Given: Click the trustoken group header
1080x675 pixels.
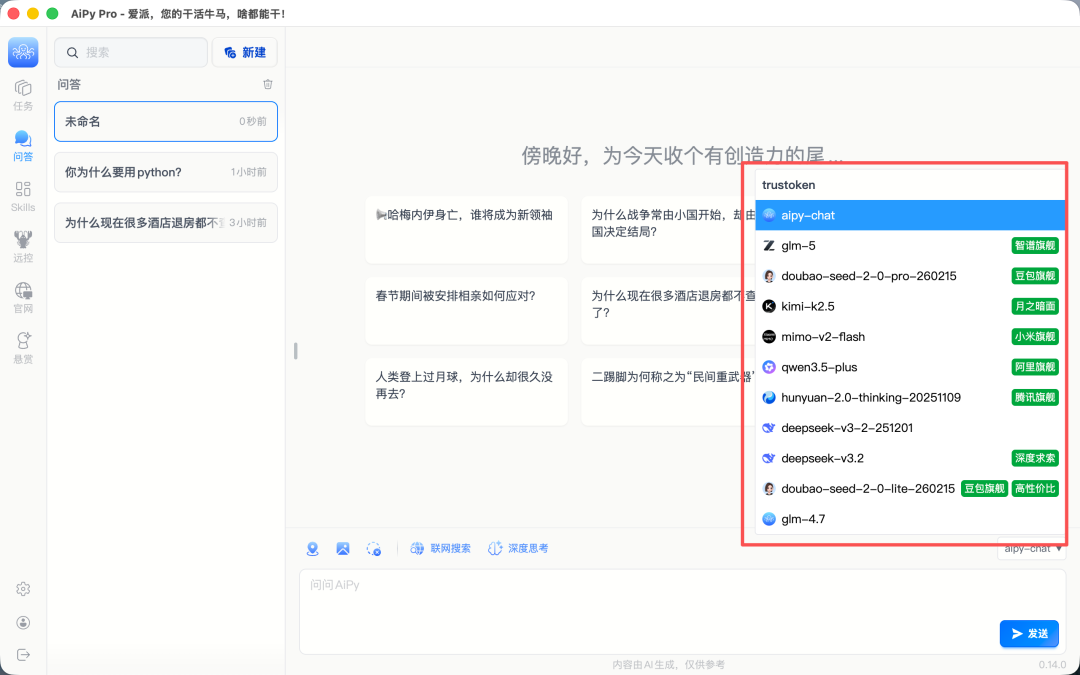Looking at the screenshot, I should point(789,185).
